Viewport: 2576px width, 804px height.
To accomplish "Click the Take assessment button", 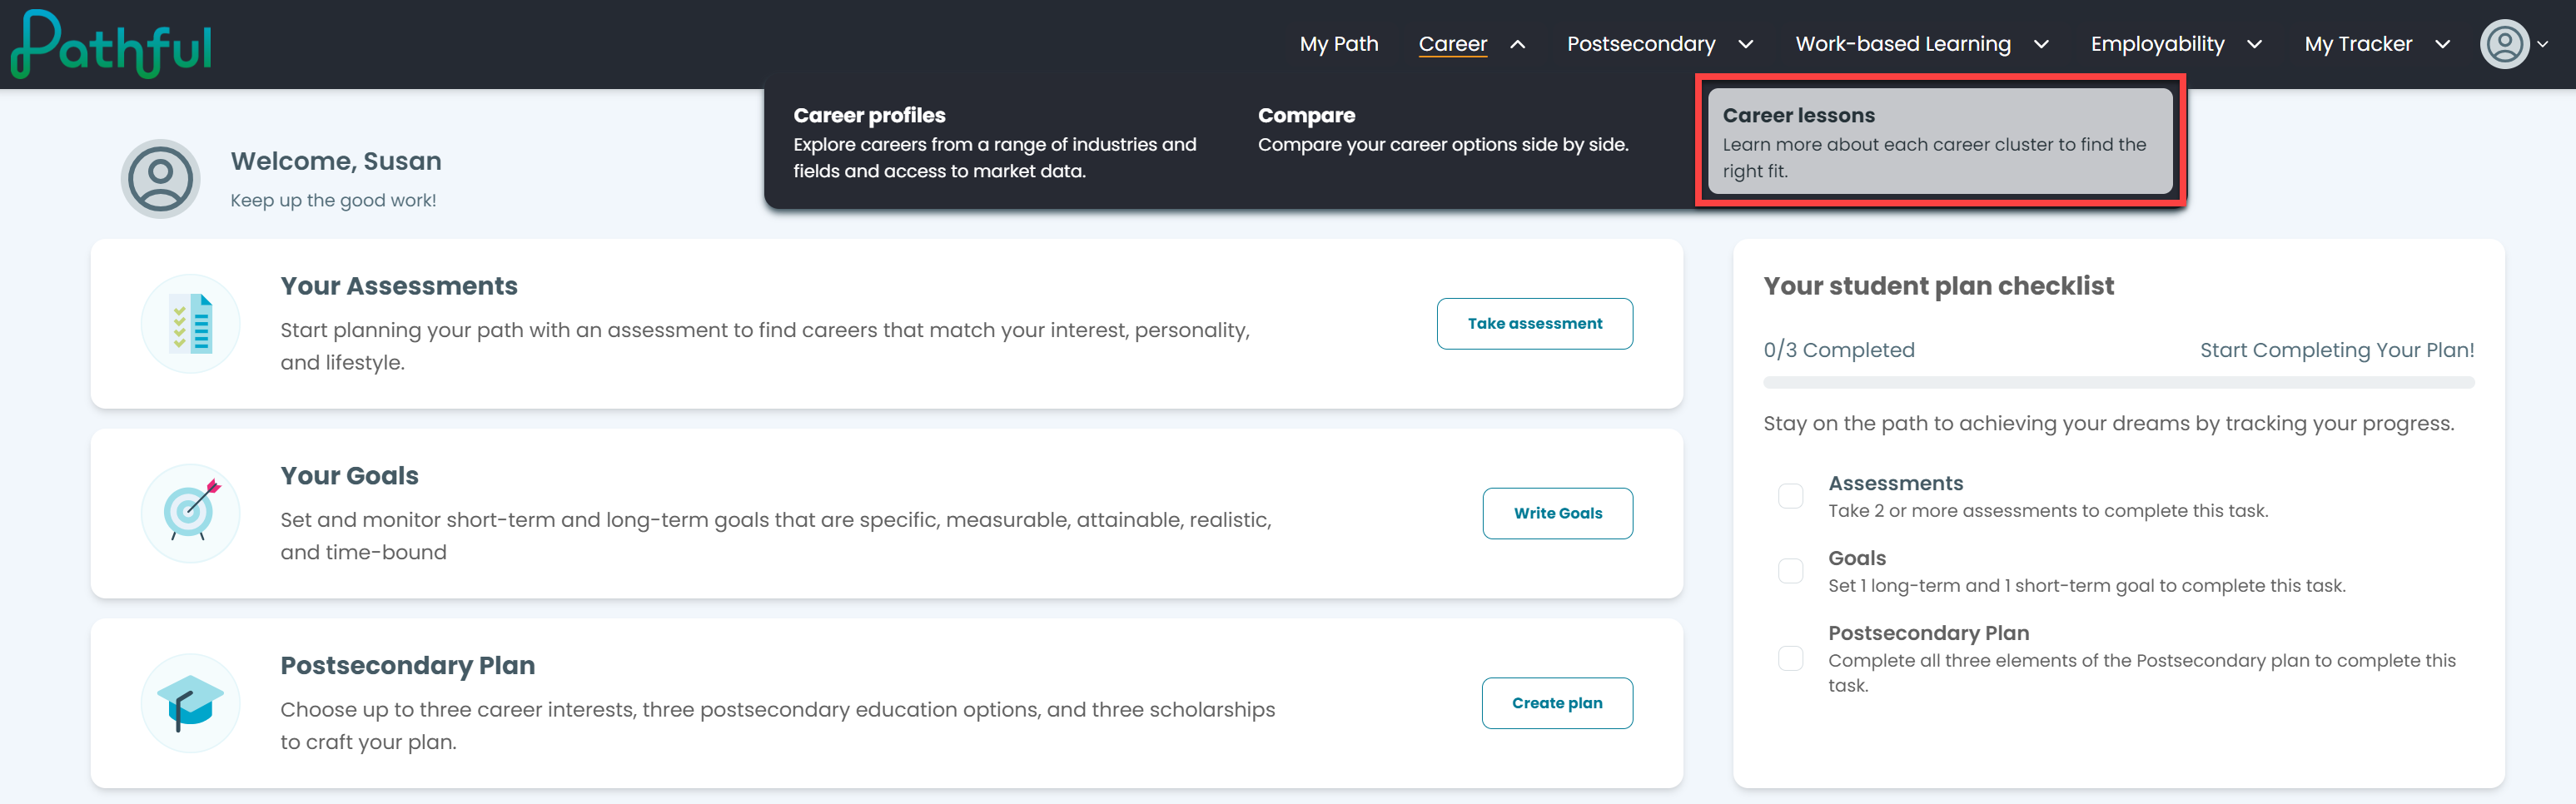I will point(1534,324).
